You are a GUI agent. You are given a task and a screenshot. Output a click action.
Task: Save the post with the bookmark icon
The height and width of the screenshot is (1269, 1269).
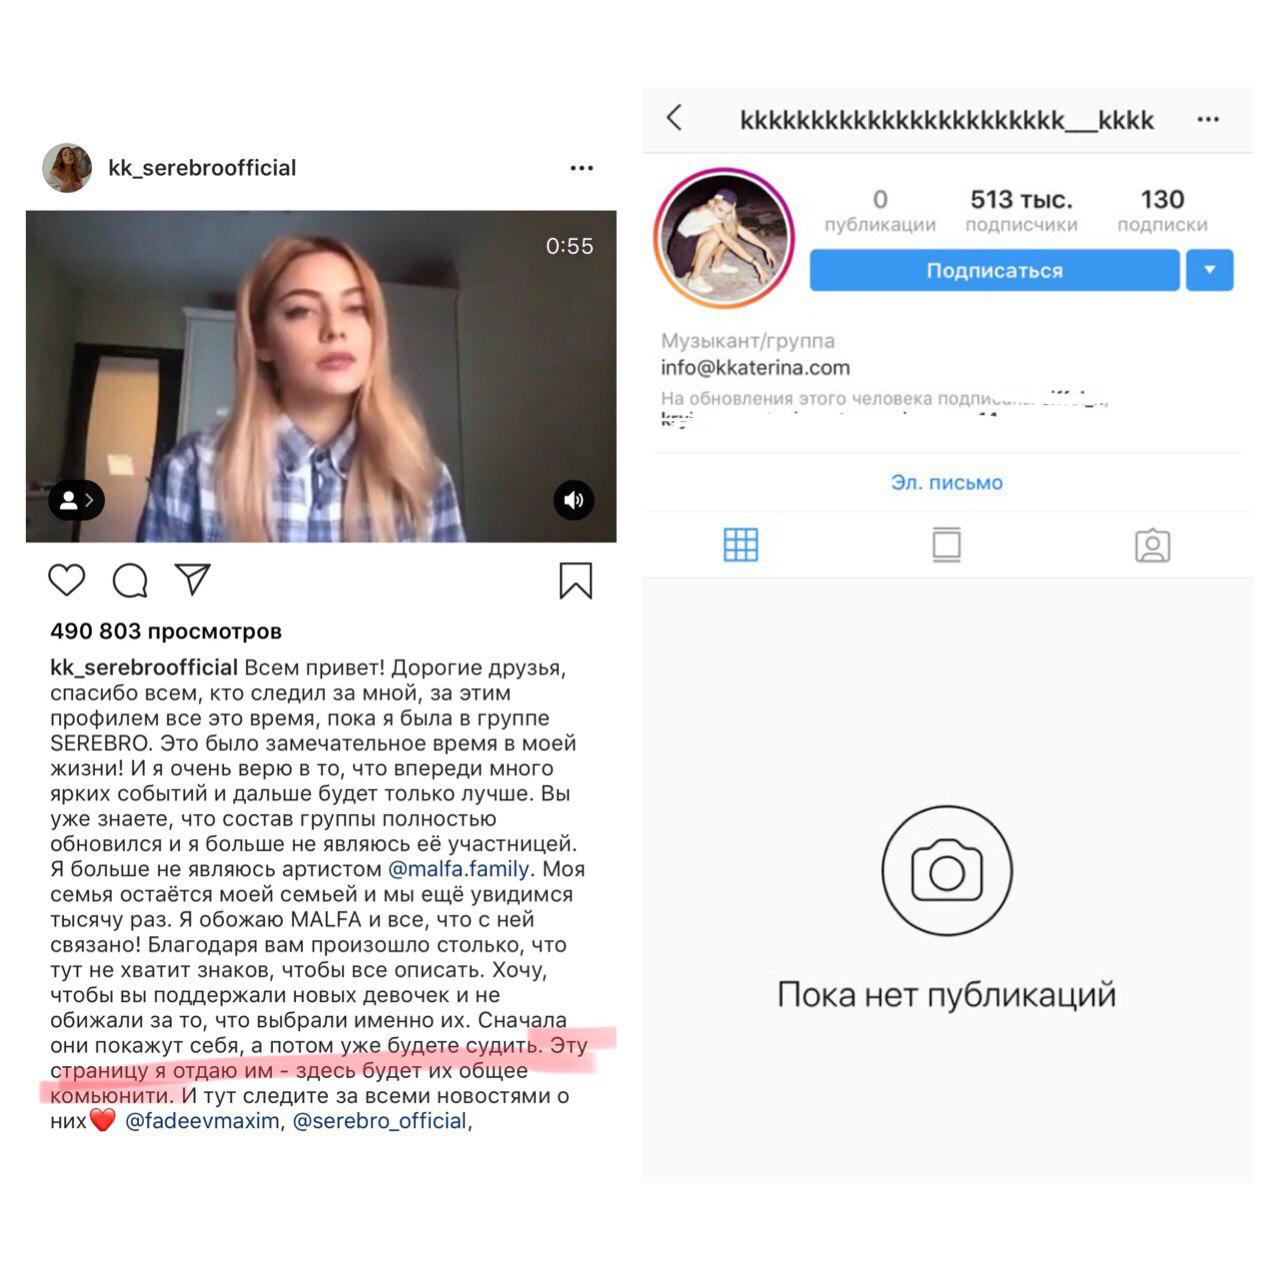coord(575,581)
